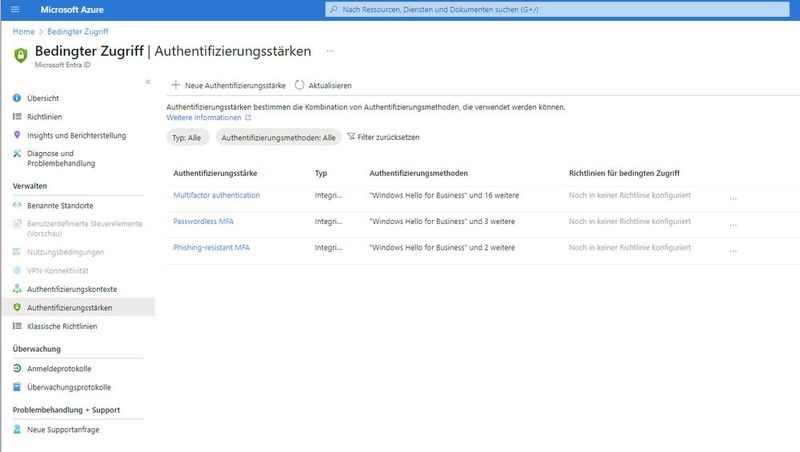The height and width of the screenshot is (452, 800).
Task: Refresh with Aktualisieren button
Action: point(323,85)
